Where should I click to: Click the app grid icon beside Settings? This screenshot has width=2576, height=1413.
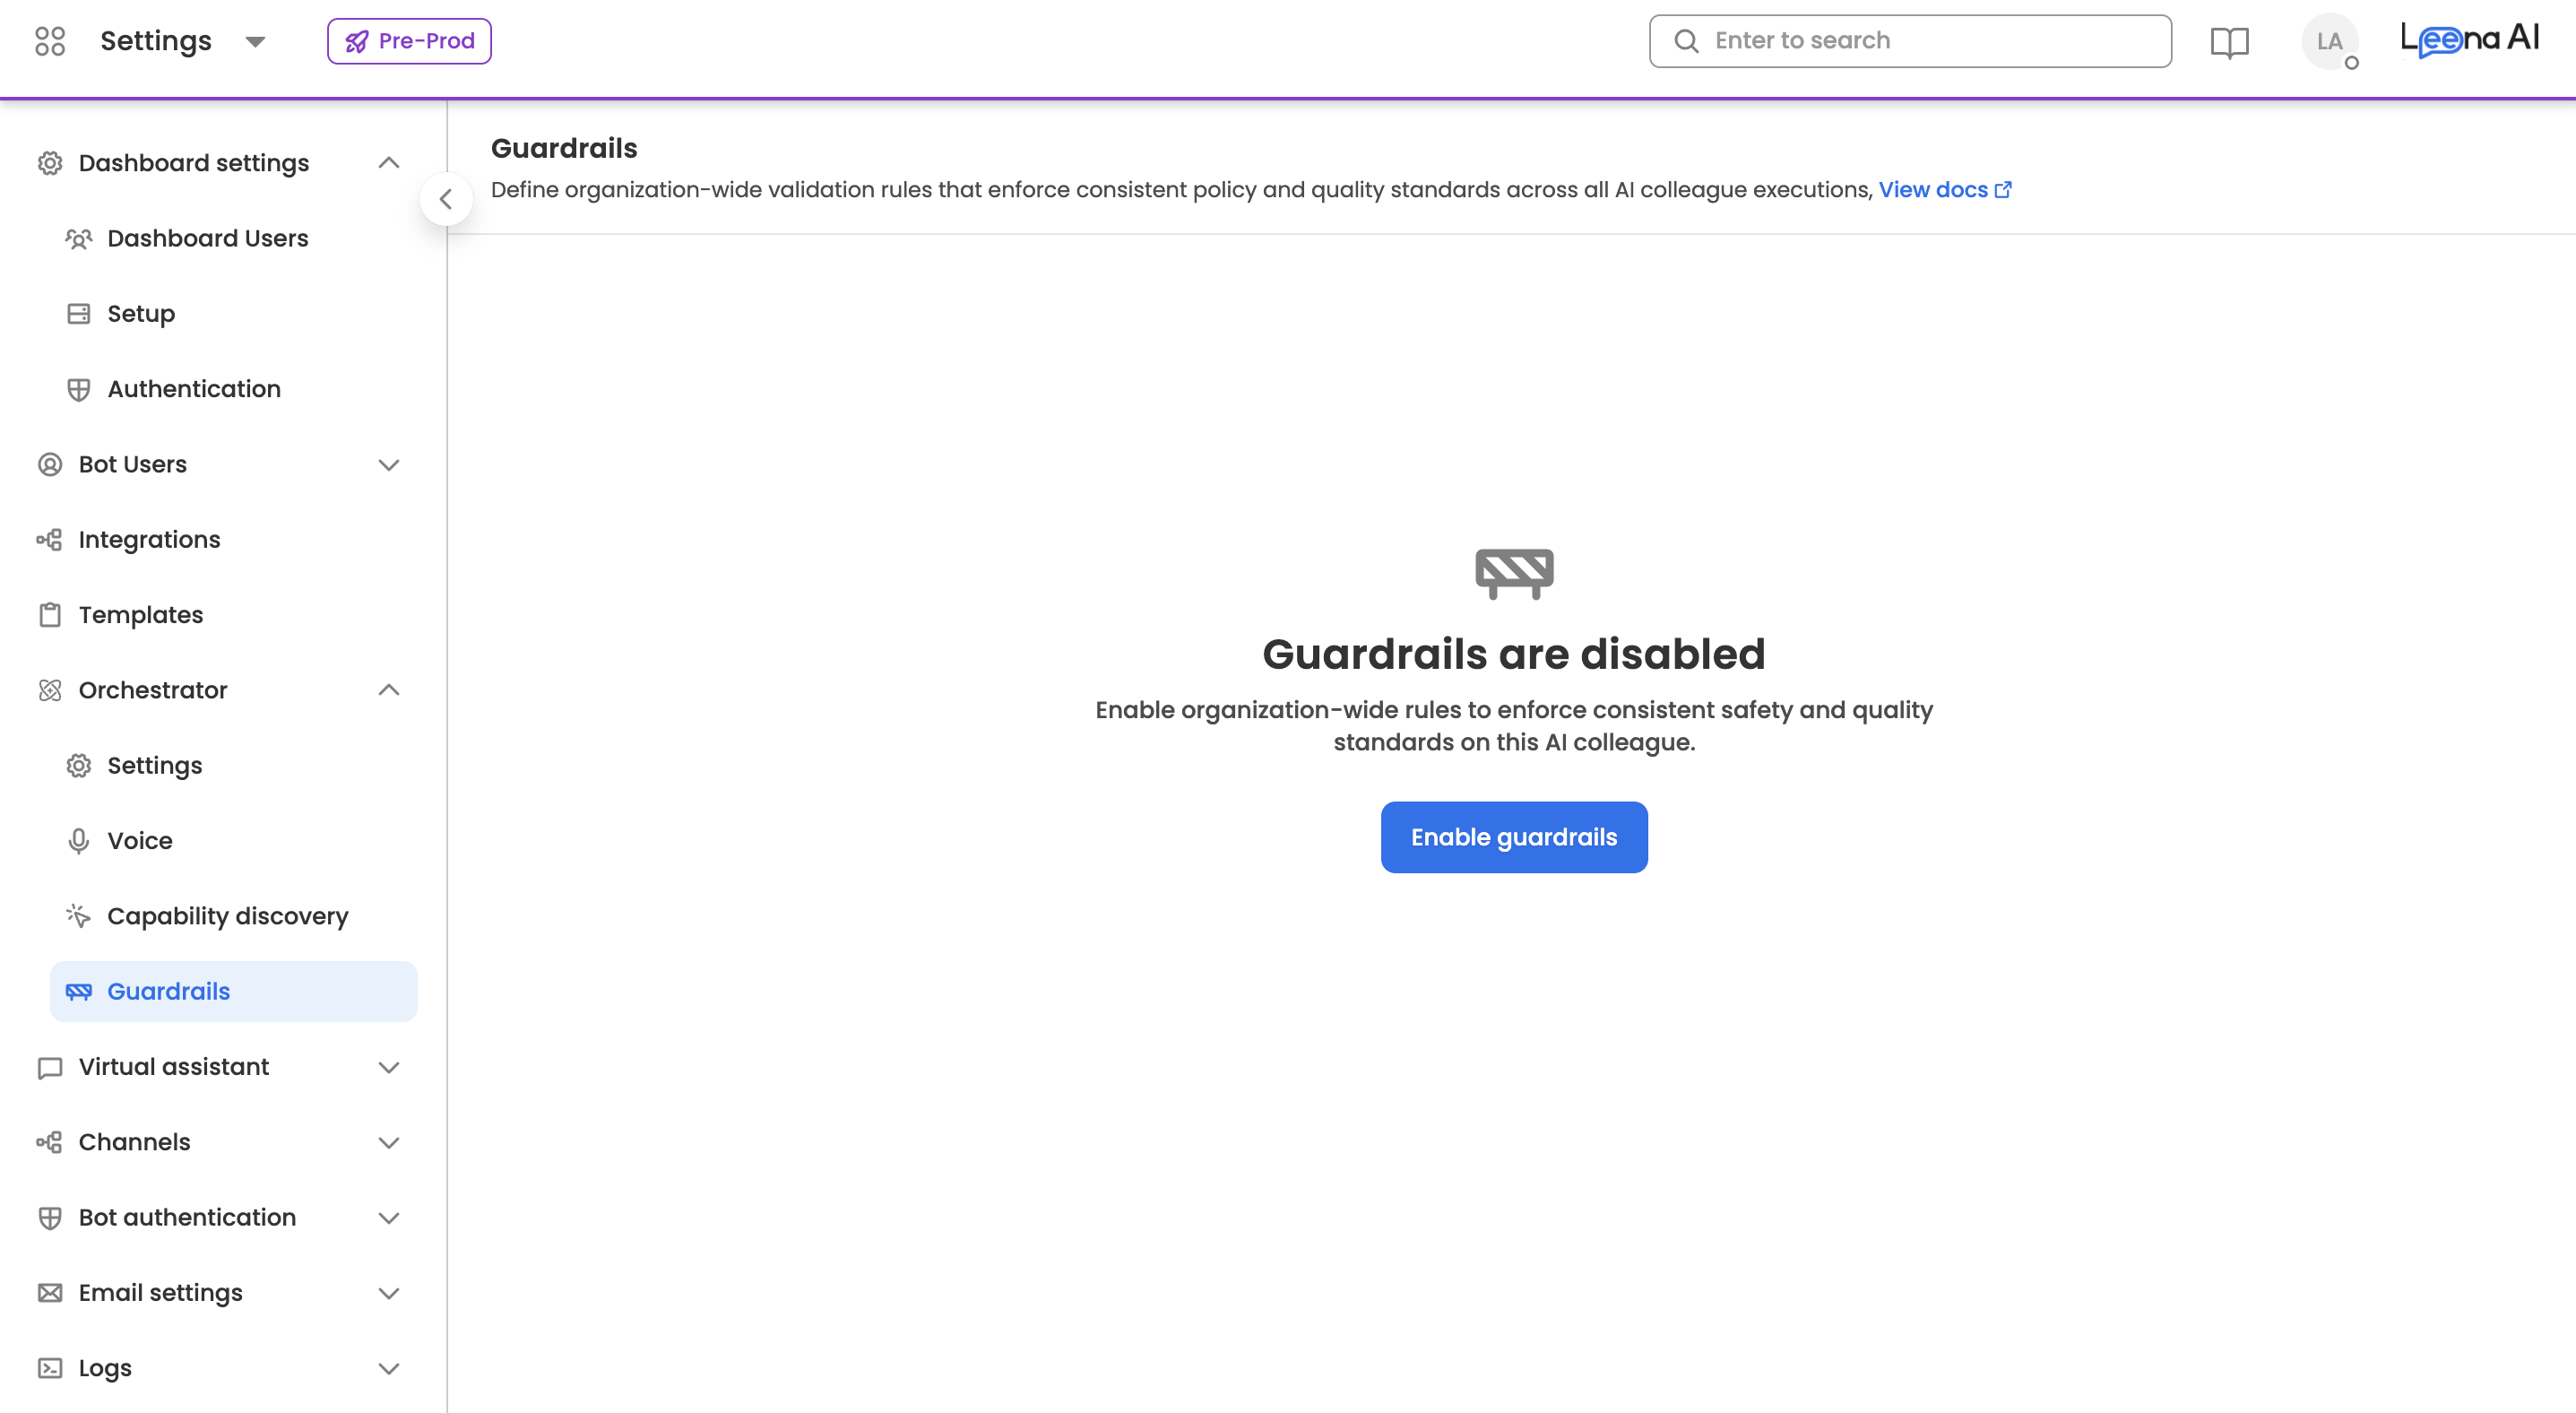[x=49, y=41]
